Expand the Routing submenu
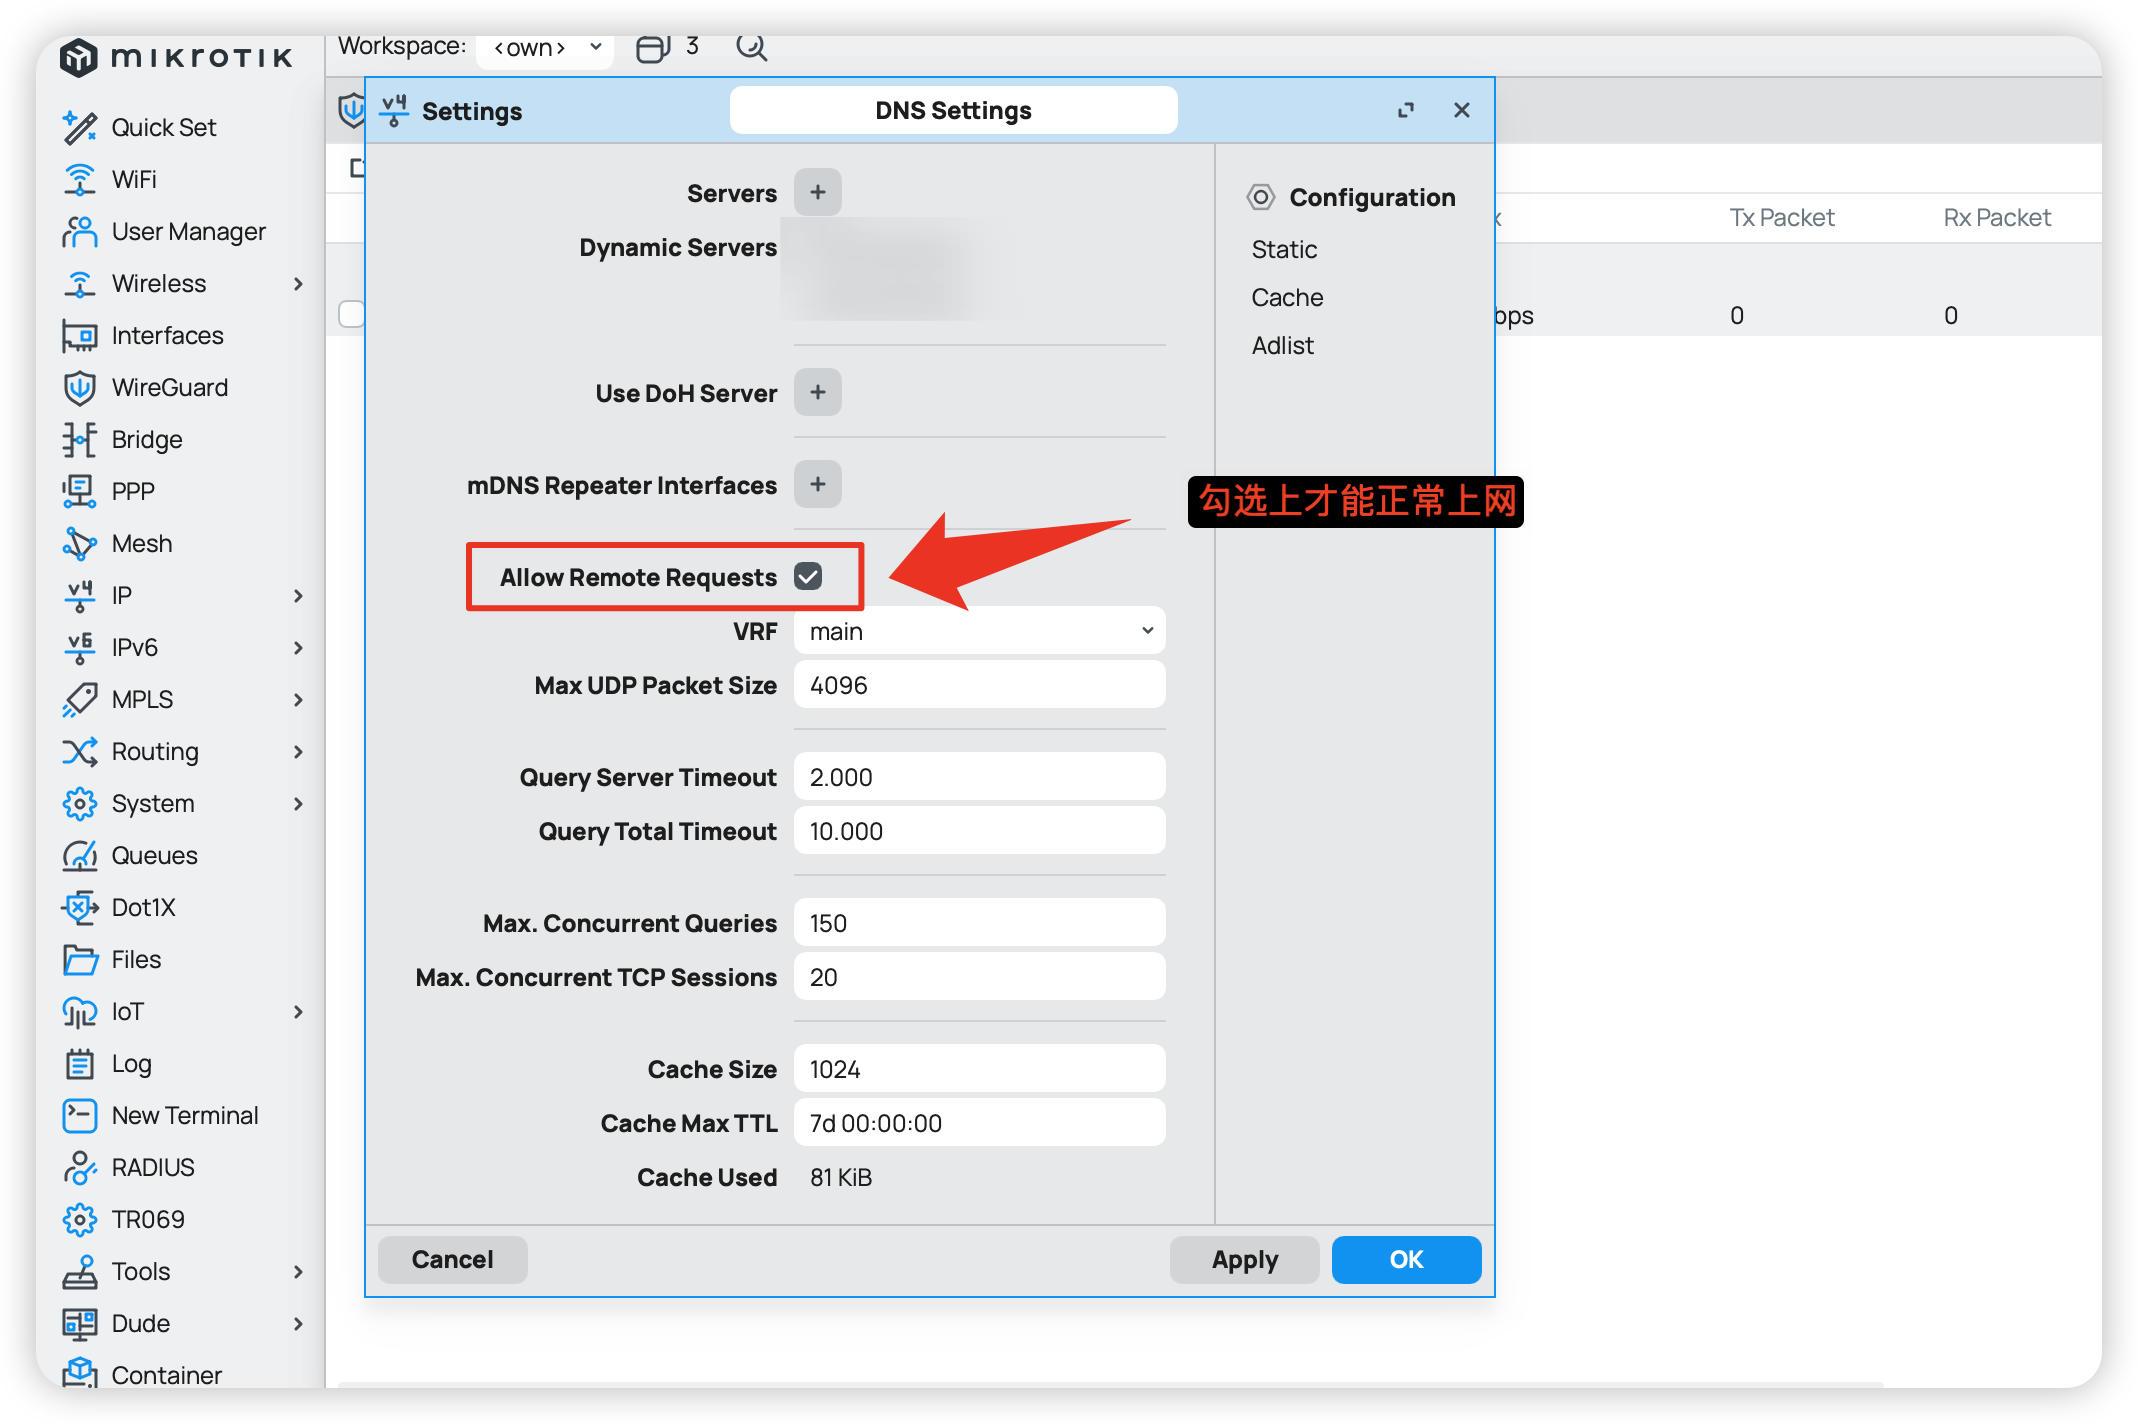Image resolution: width=2138 pixels, height=1424 pixels. pos(298,752)
